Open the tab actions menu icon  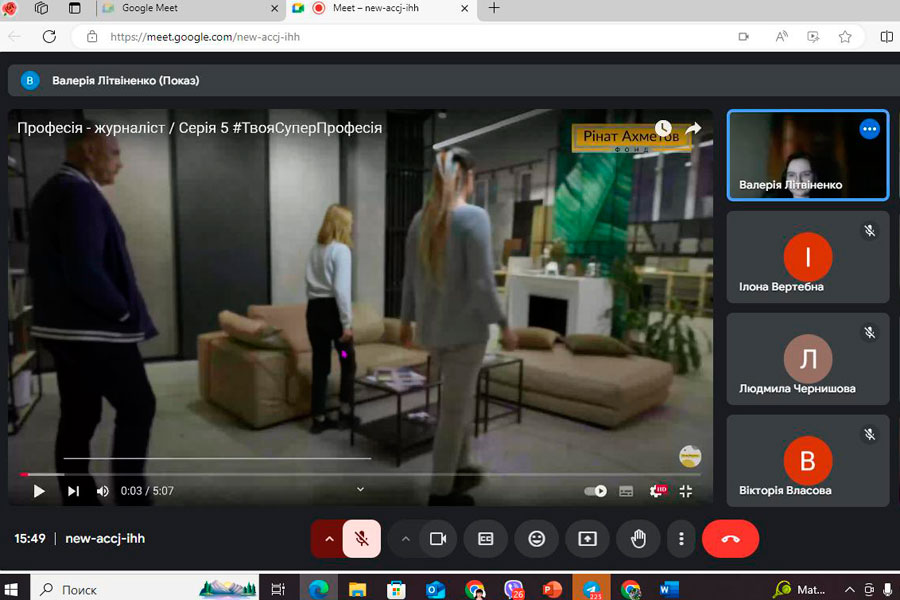pos(75,8)
